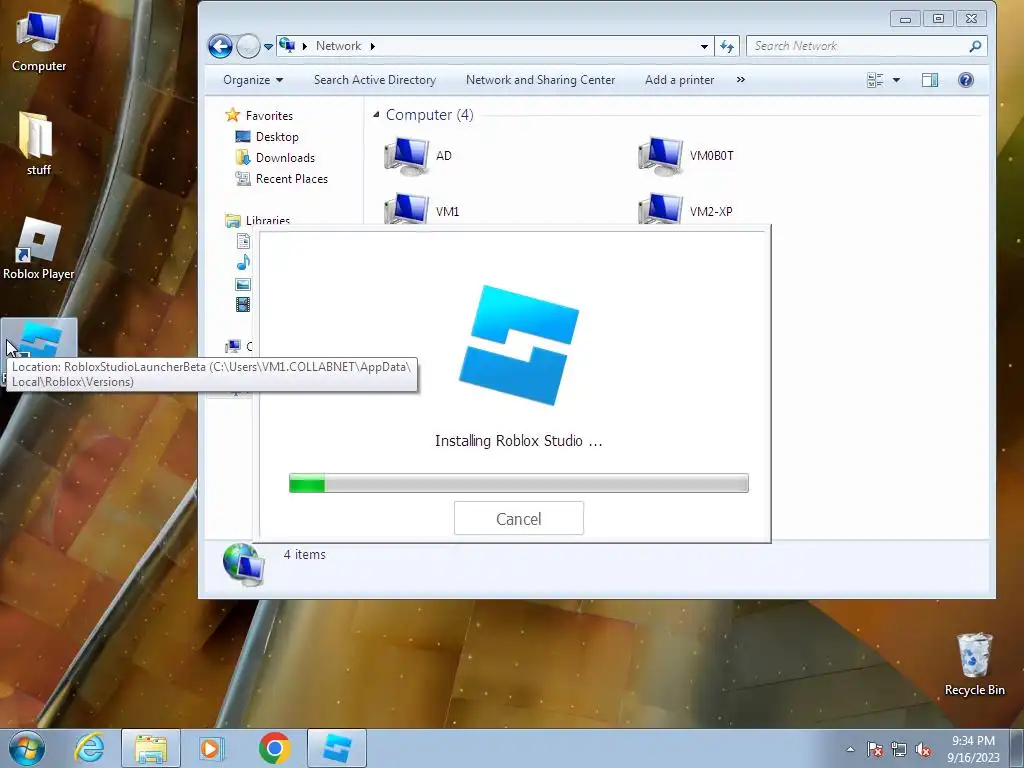Open the AD network computer
This screenshot has width=1024, height=768.
418,156
